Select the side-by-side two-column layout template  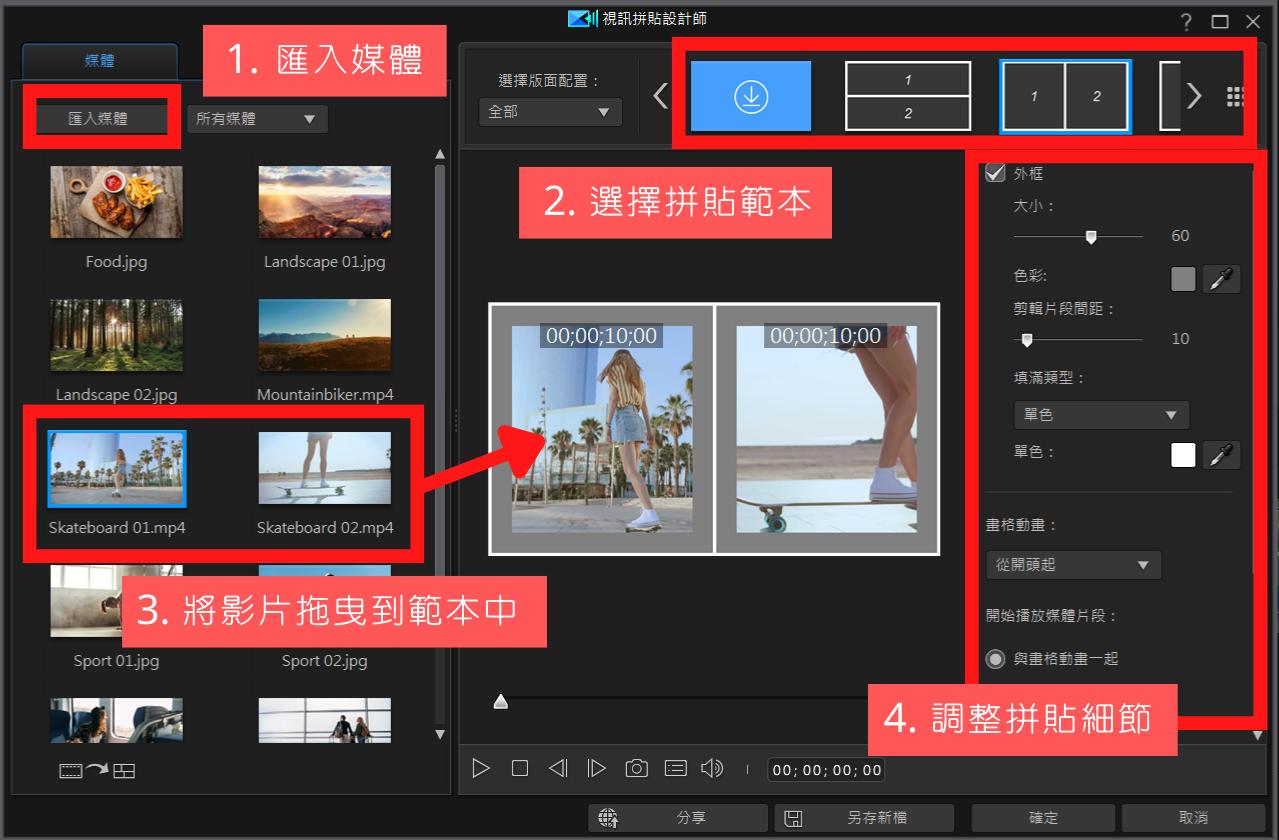[1065, 96]
